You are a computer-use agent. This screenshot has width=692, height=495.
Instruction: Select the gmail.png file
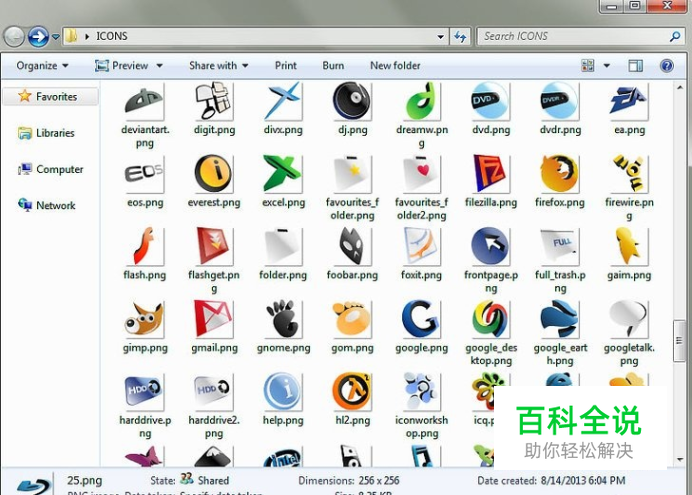pos(214,327)
